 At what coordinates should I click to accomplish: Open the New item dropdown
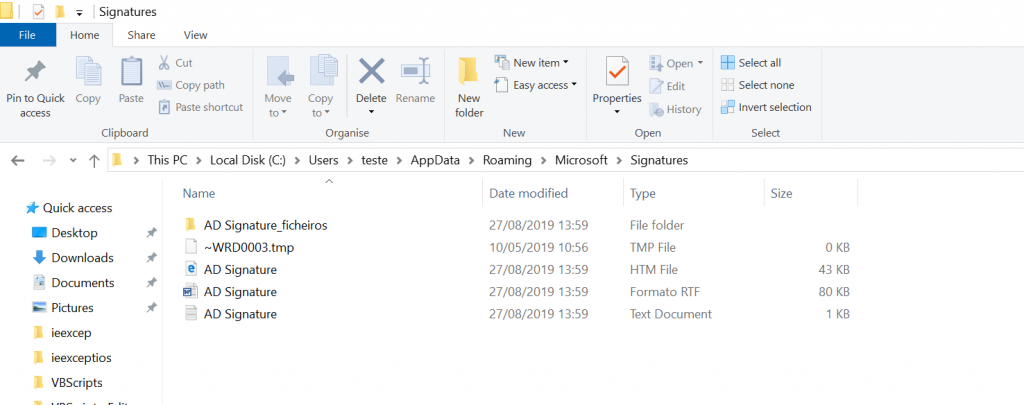click(532, 63)
